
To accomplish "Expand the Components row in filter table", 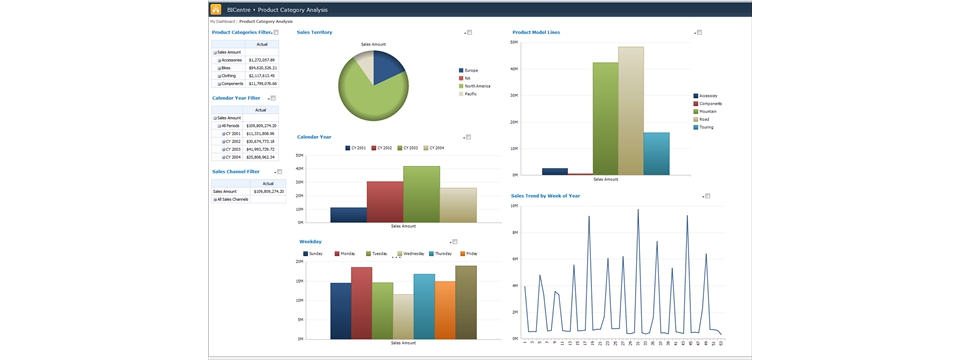I will click(x=219, y=84).
